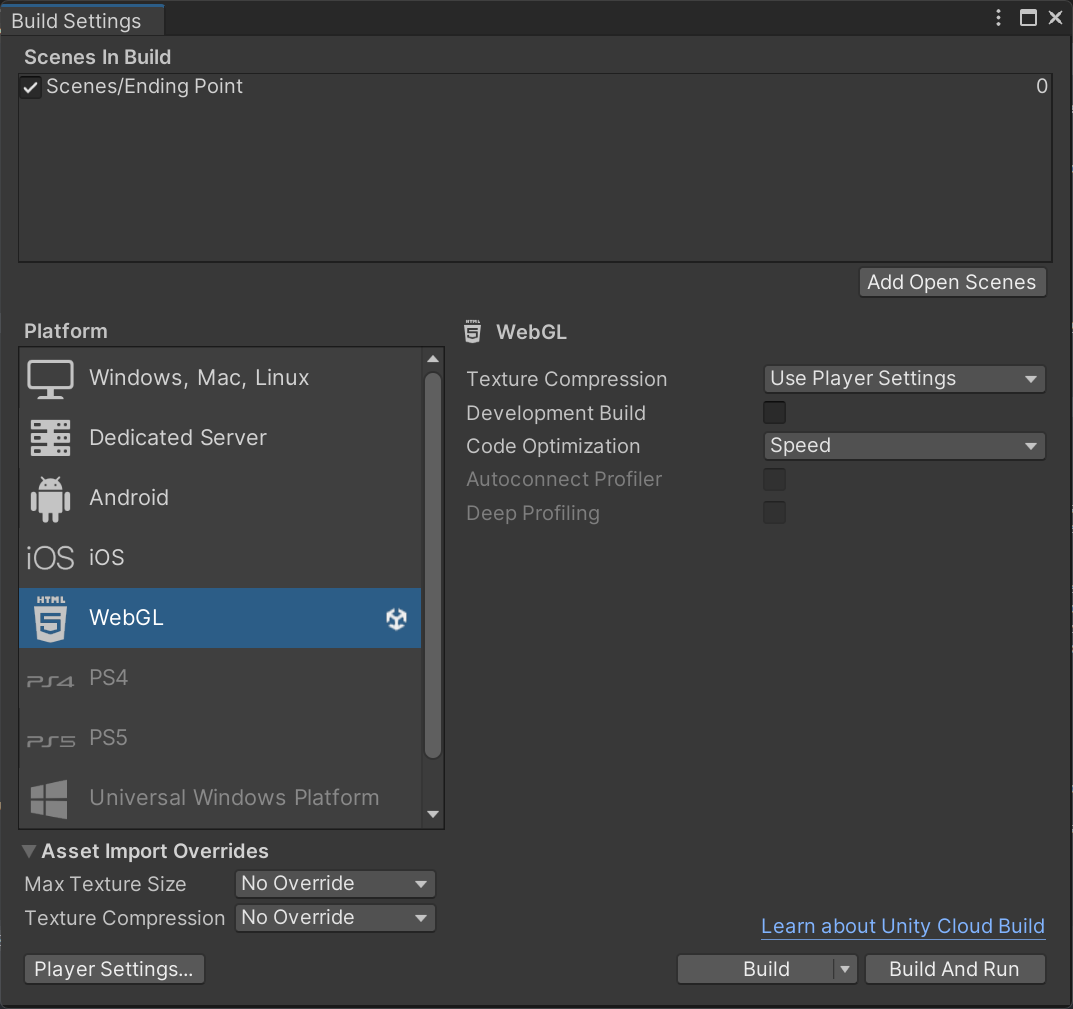Viewport: 1073px width, 1009px height.
Task: Click the Windows, Mac, Linux monitor icon
Action: tap(50, 379)
